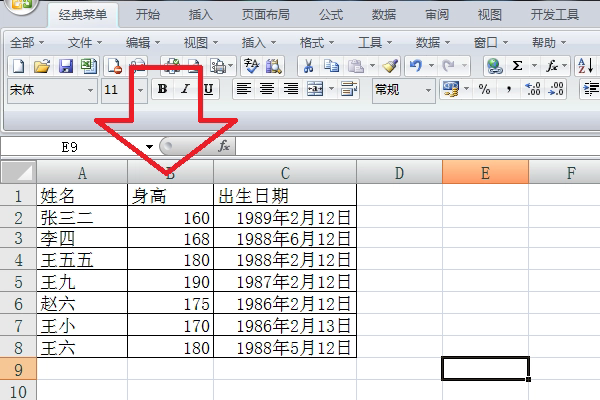Image resolution: width=600 pixels, height=400 pixels.
Task: Toggle bold formatting
Action: (162, 90)
